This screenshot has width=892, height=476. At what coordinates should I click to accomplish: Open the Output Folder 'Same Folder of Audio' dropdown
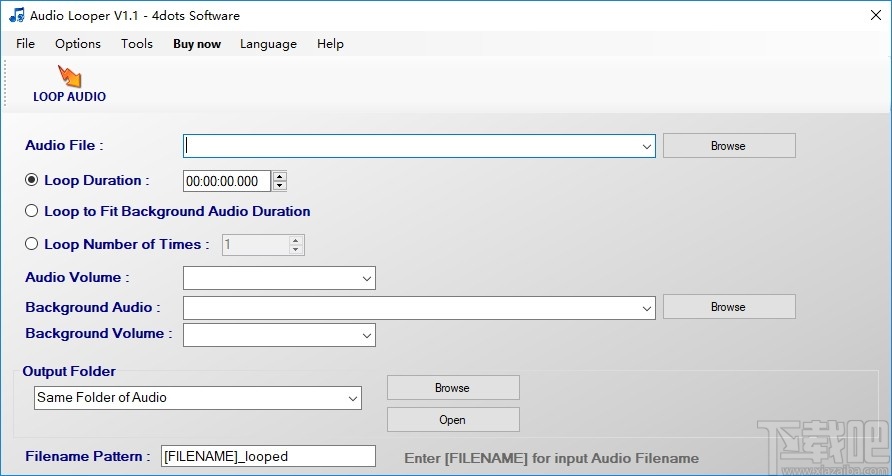tap(198, 398)
